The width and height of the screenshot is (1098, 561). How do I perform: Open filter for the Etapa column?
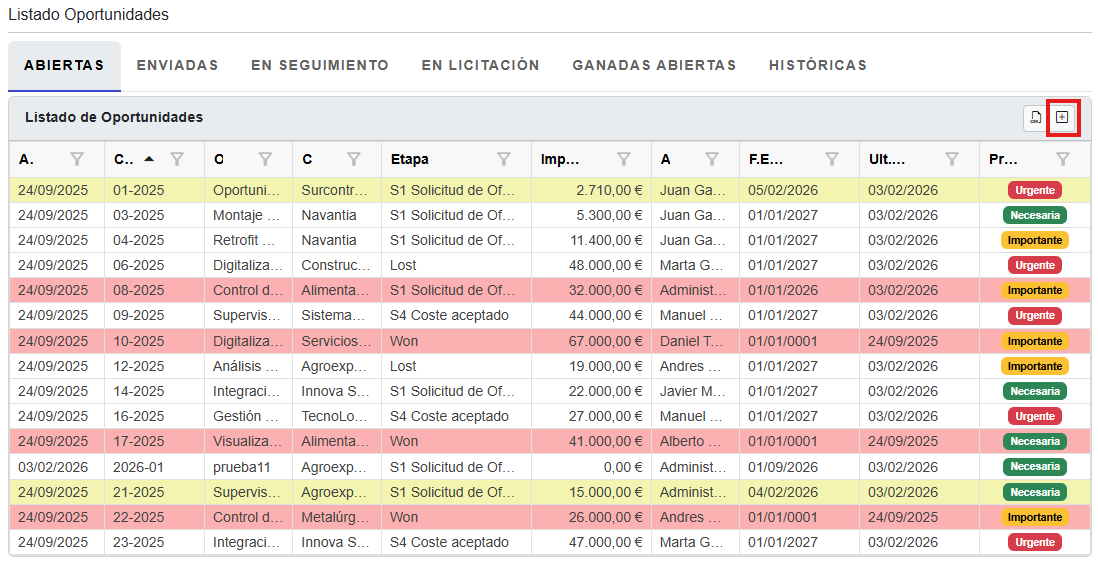[x=504, y=159]
